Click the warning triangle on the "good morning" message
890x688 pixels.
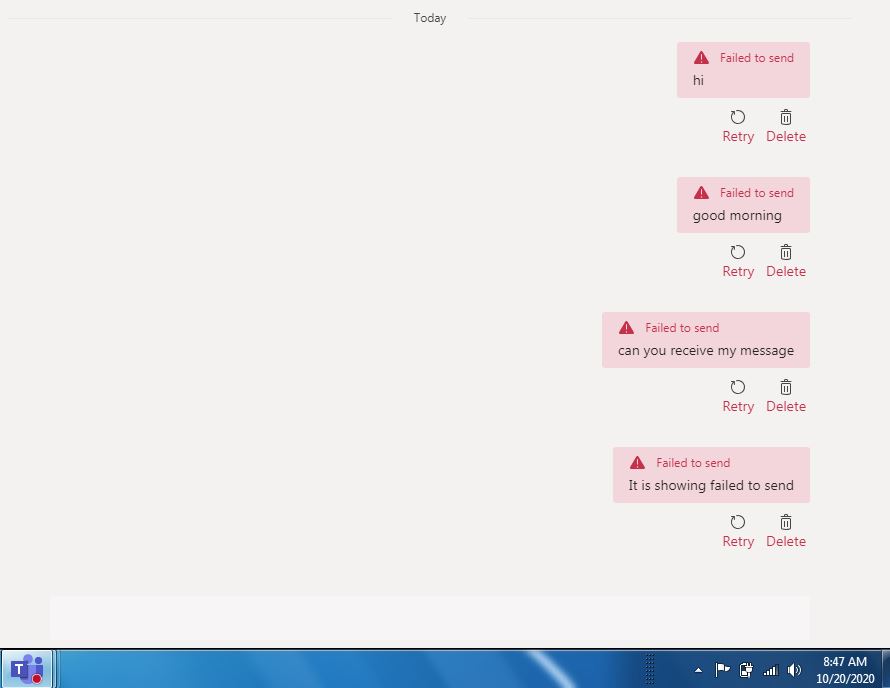[x=701, y=192]
